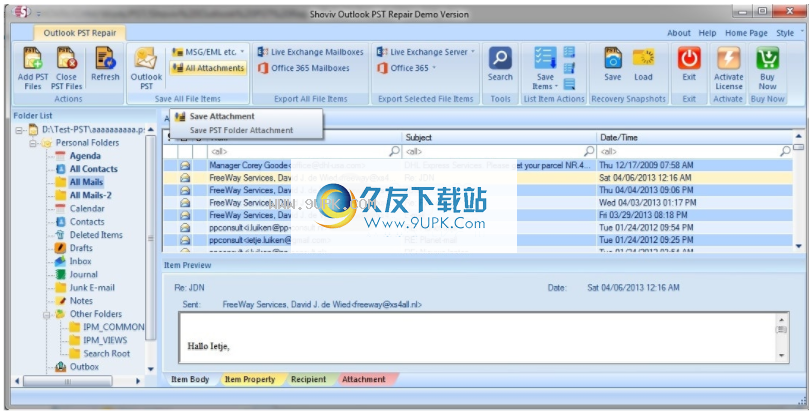Select email dated Tue 01/24/2012 09:54 PM

point(478,228)
